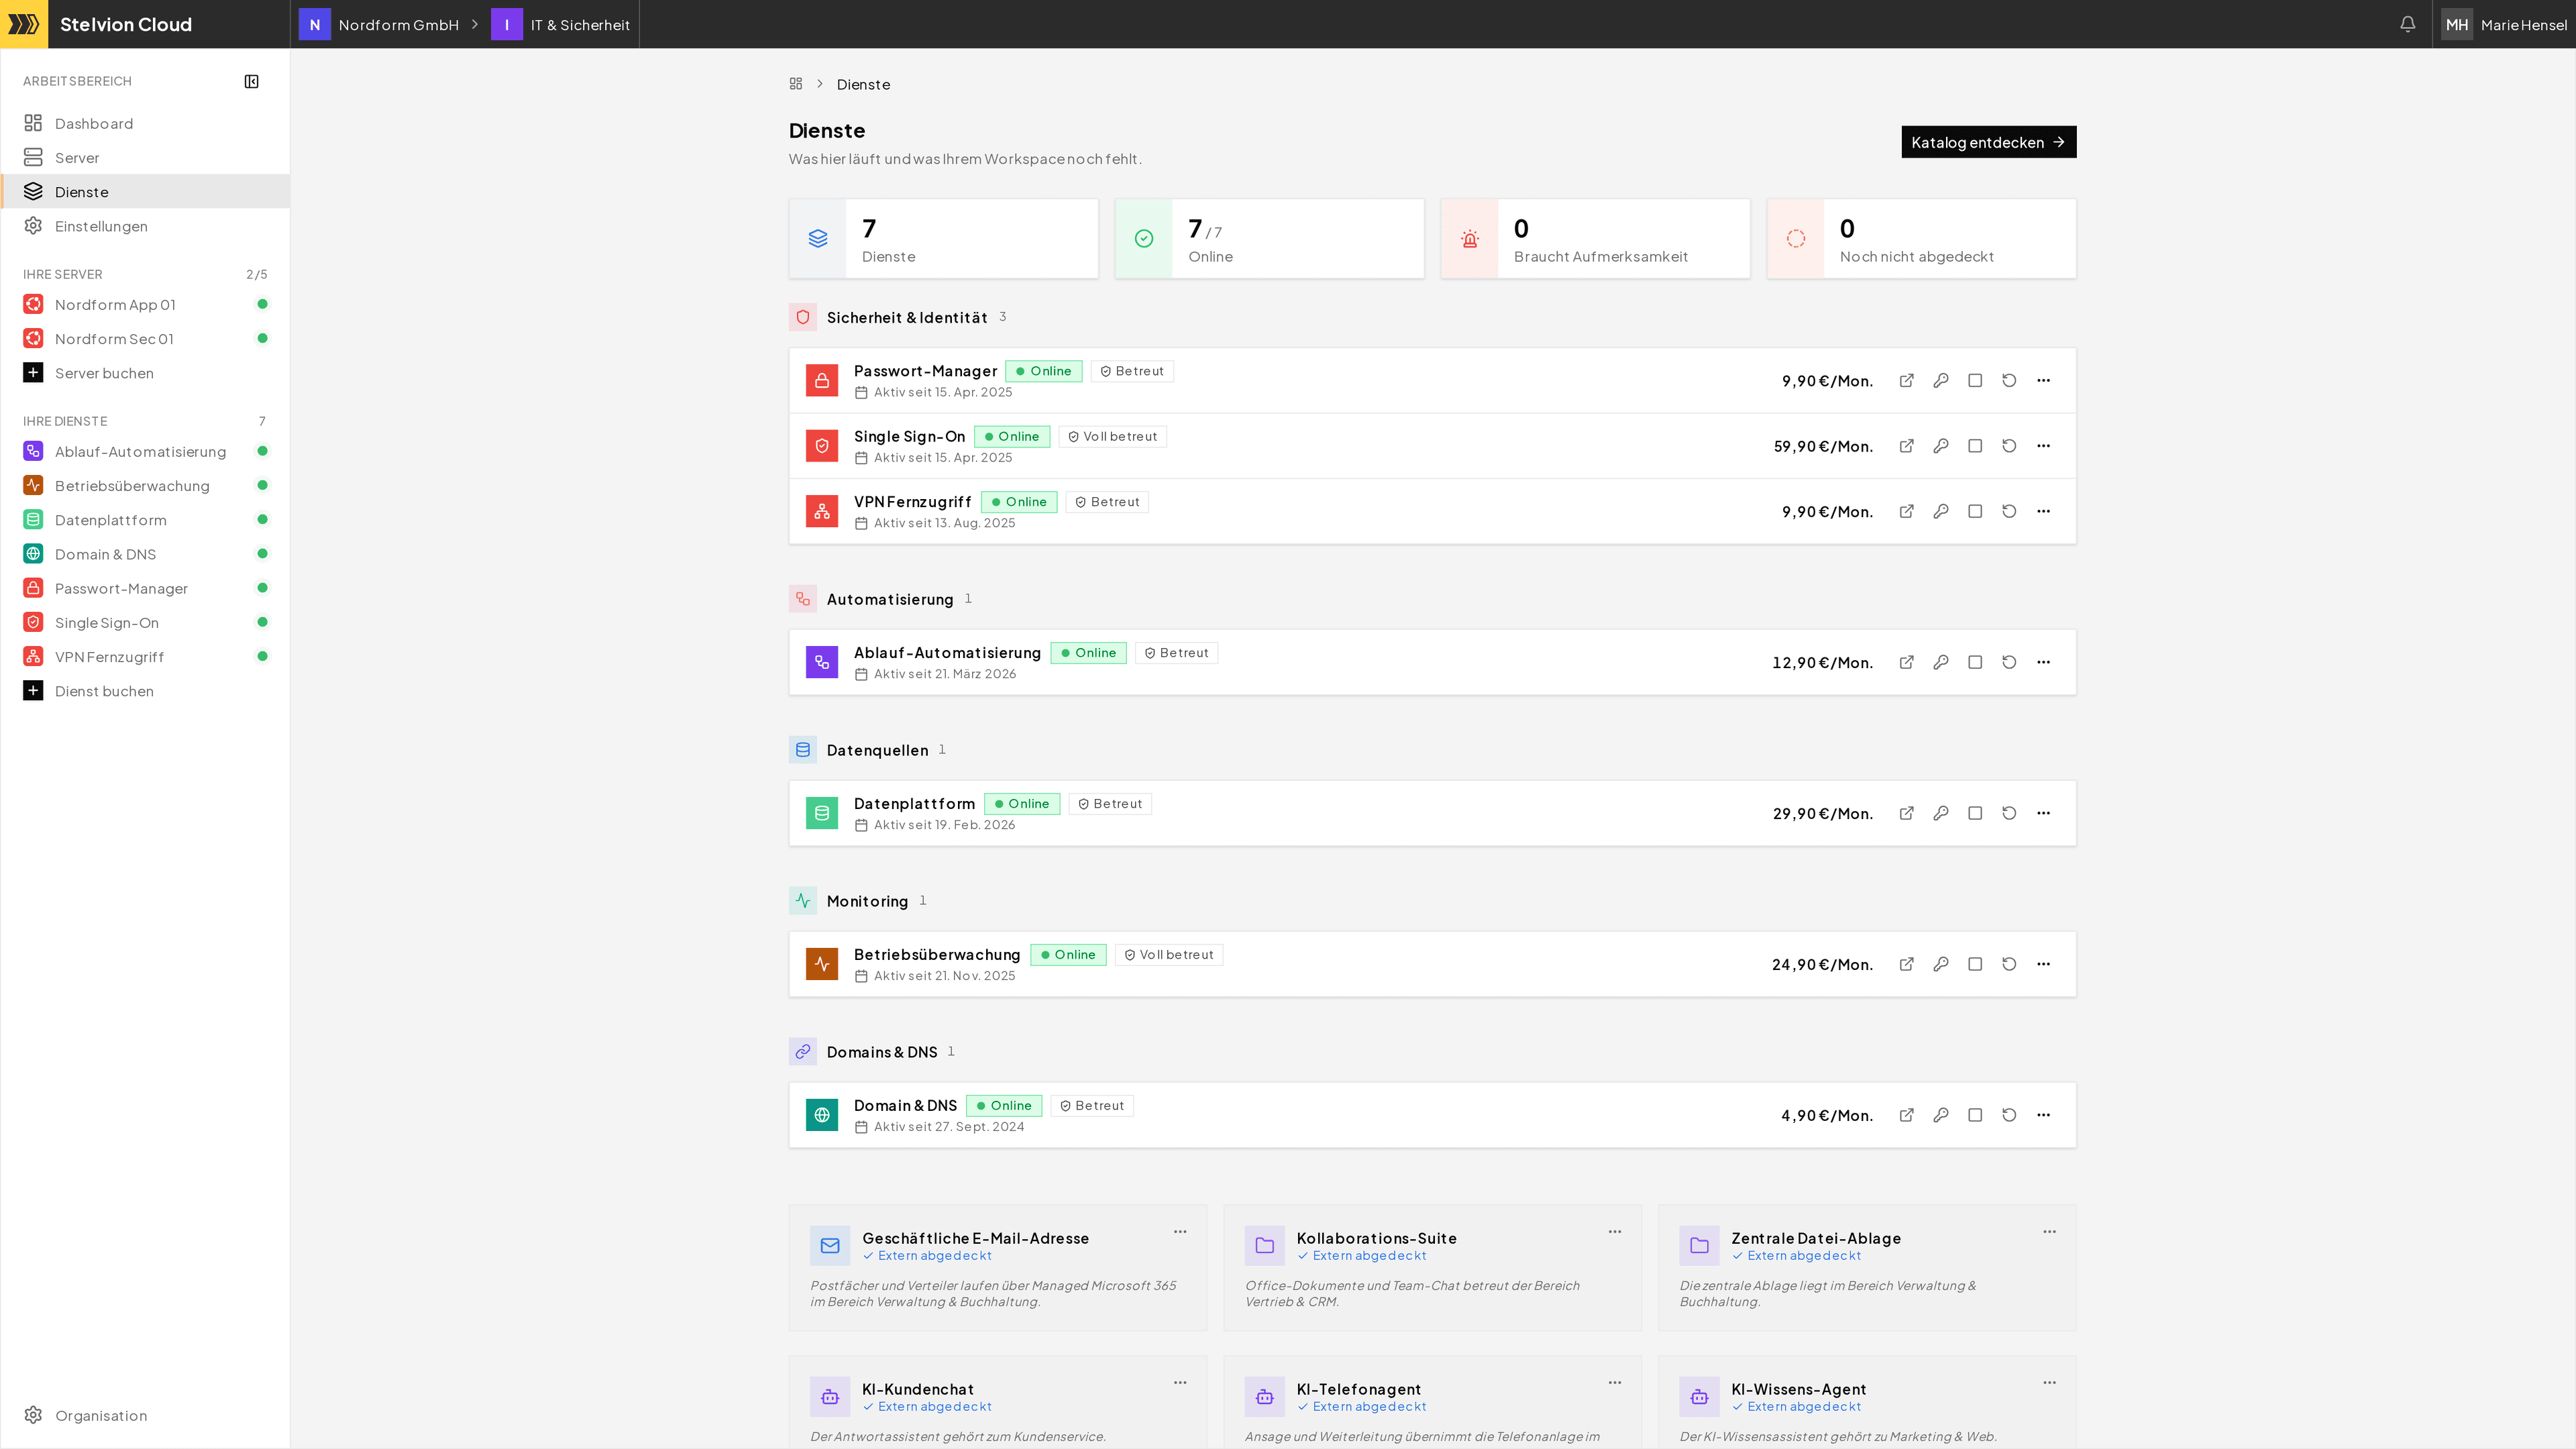The width and height of the screenshot is (2576, 1449).
Task: Click Voll betreut badge on Betriebsüberwachung
Action: point(1168,955)
